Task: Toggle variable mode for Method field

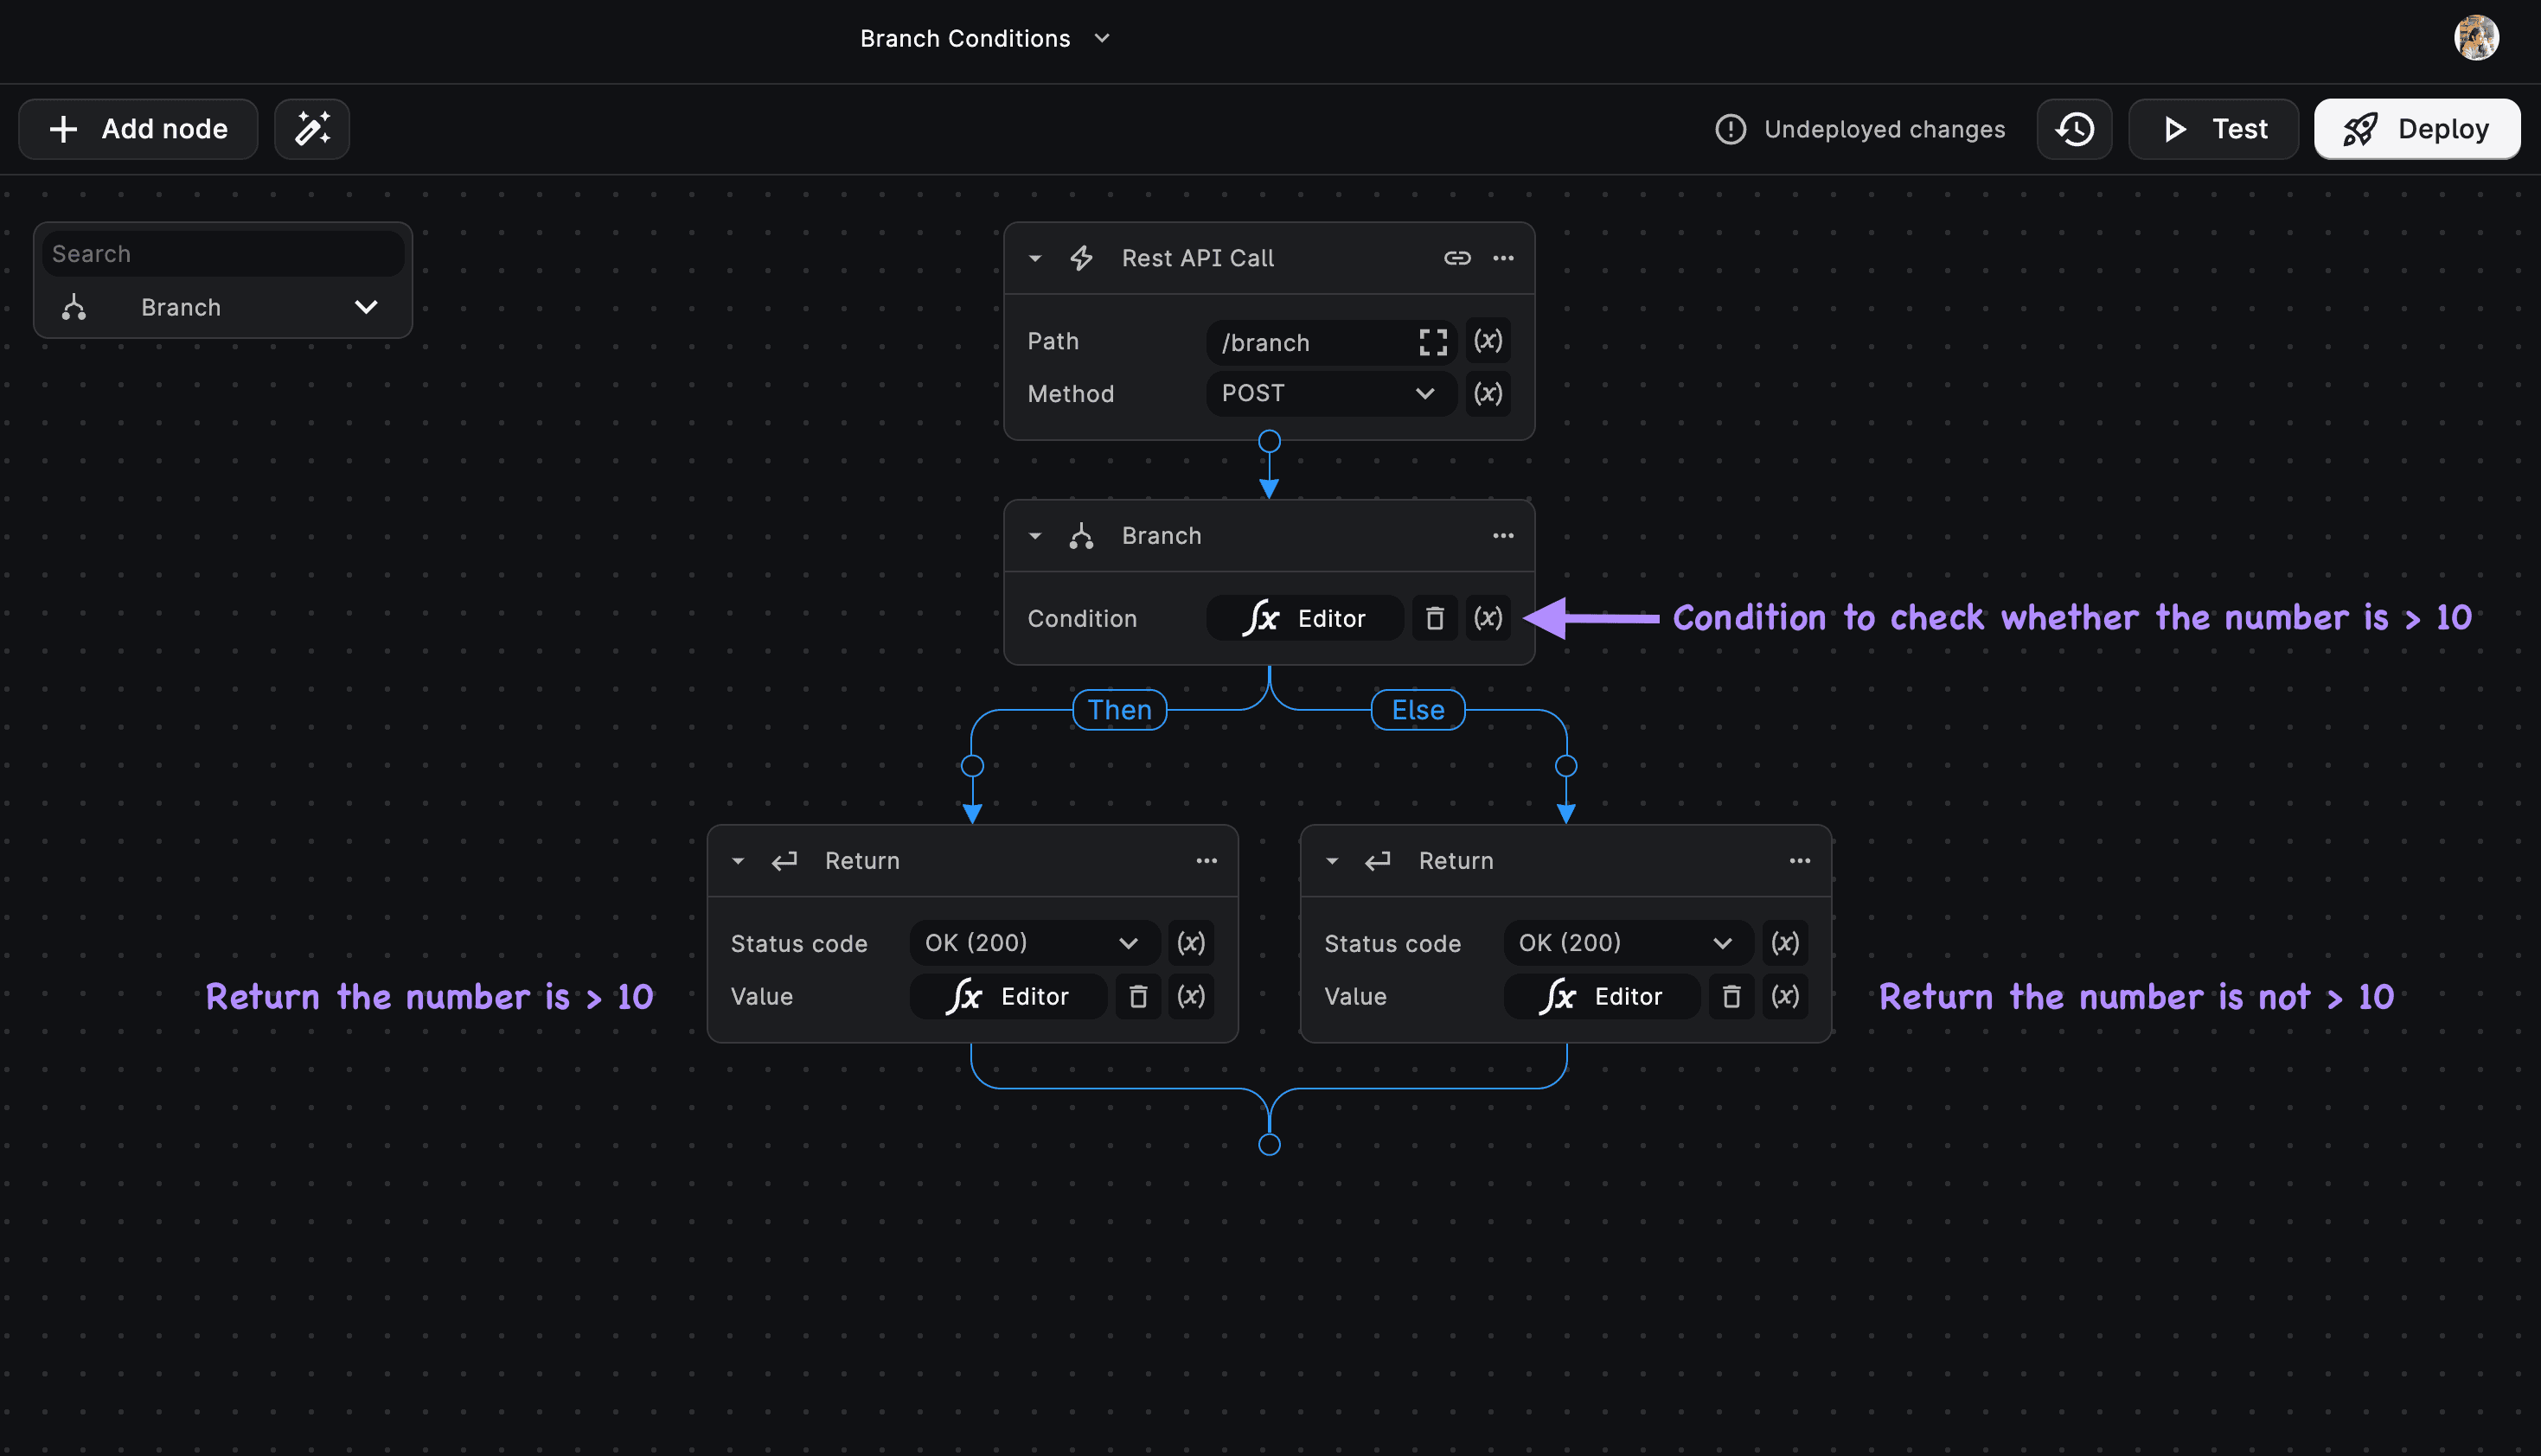Action: [x=1488, y=393]
